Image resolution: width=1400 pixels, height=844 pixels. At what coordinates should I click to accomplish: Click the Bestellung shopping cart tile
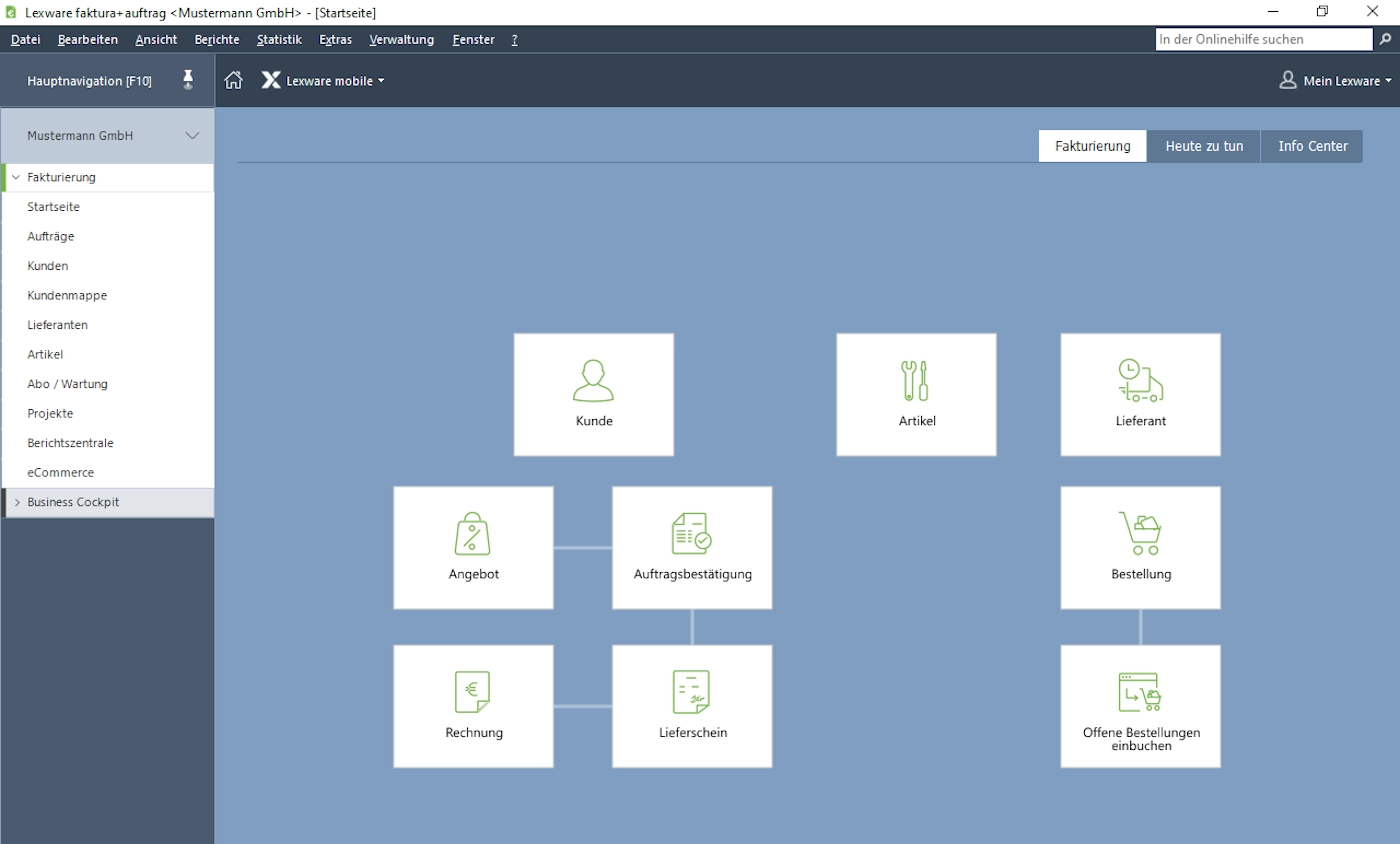1140,547
